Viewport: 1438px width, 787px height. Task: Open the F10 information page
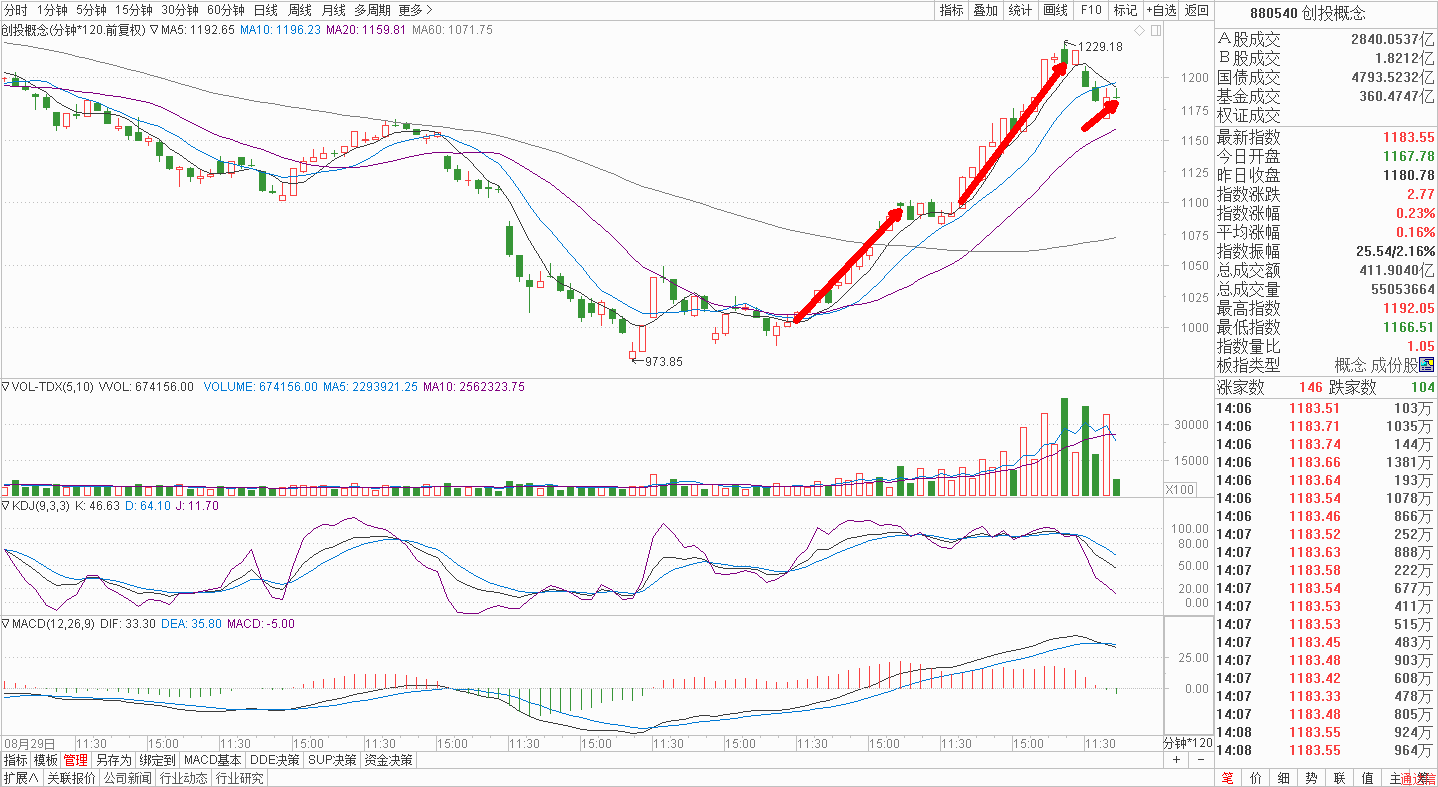(x=1090, y=10)
